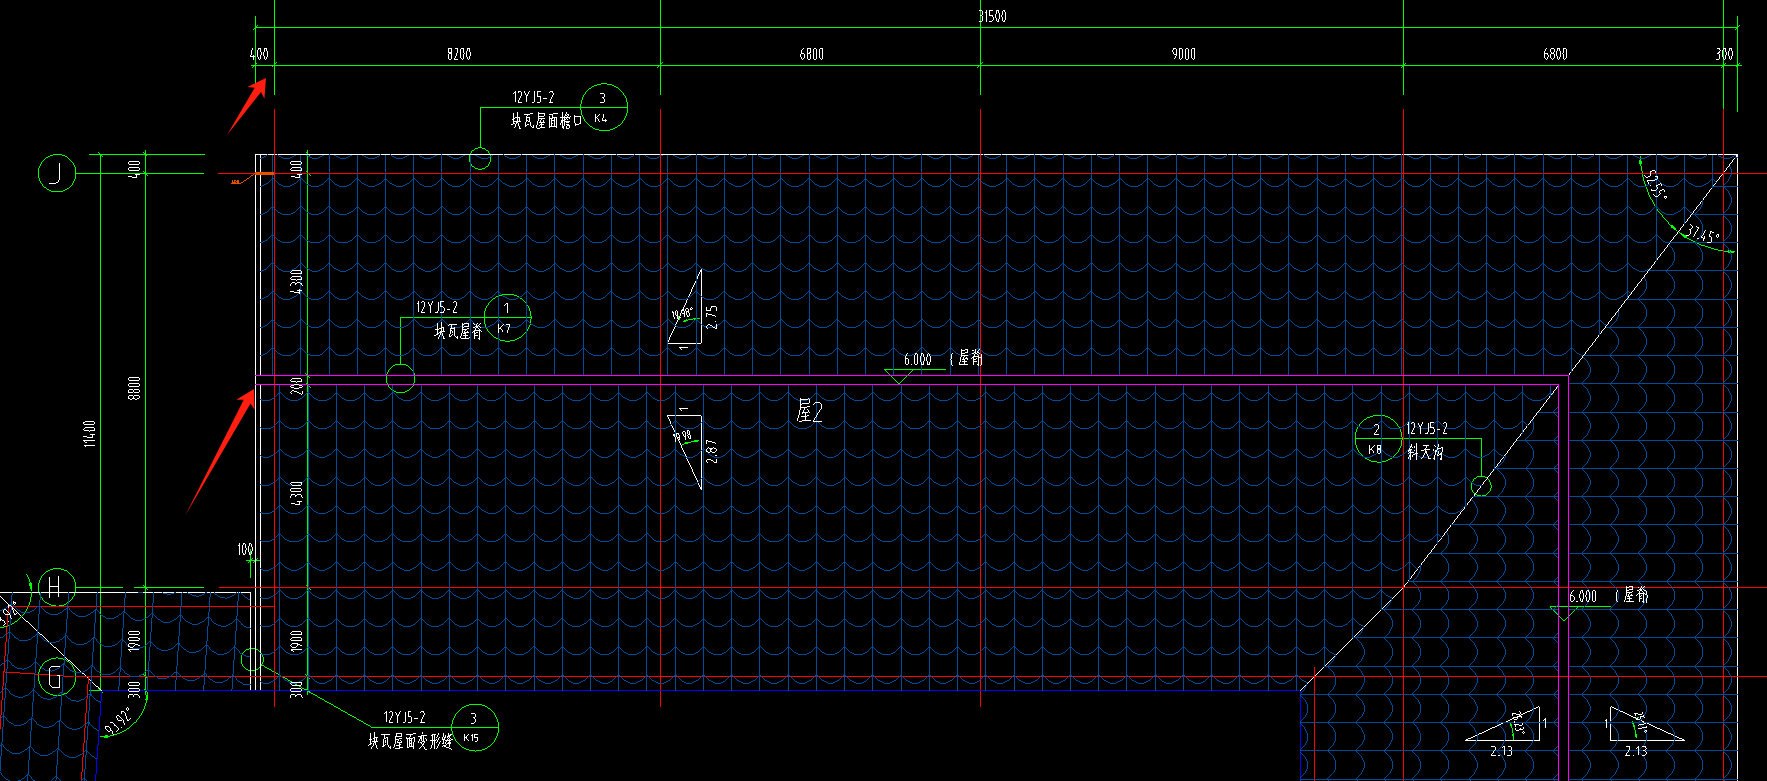Click the "斜天沟" valley gutter label
Screen dimensions: 1767x781
[1425, 452]
